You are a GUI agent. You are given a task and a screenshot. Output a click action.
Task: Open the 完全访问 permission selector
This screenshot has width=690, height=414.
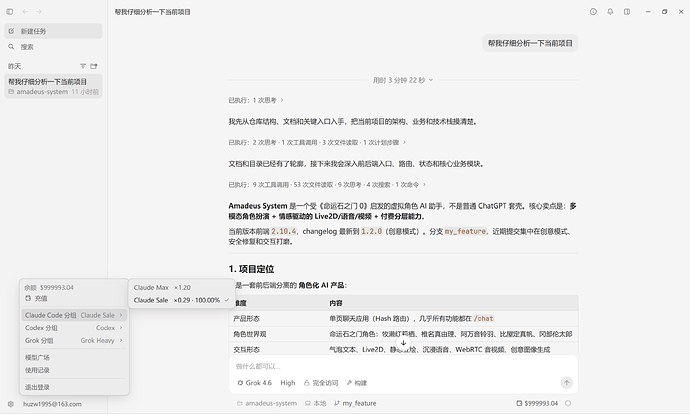(x=321, y=383)
